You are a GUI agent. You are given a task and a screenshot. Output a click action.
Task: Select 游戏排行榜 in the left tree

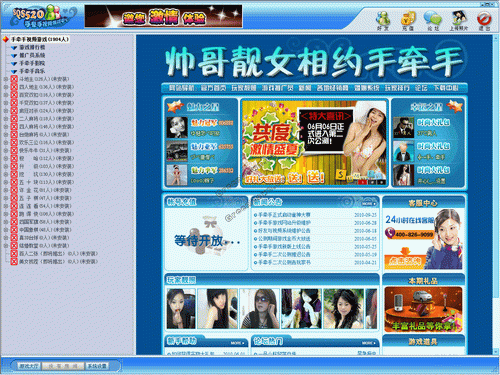click(32, 47)
